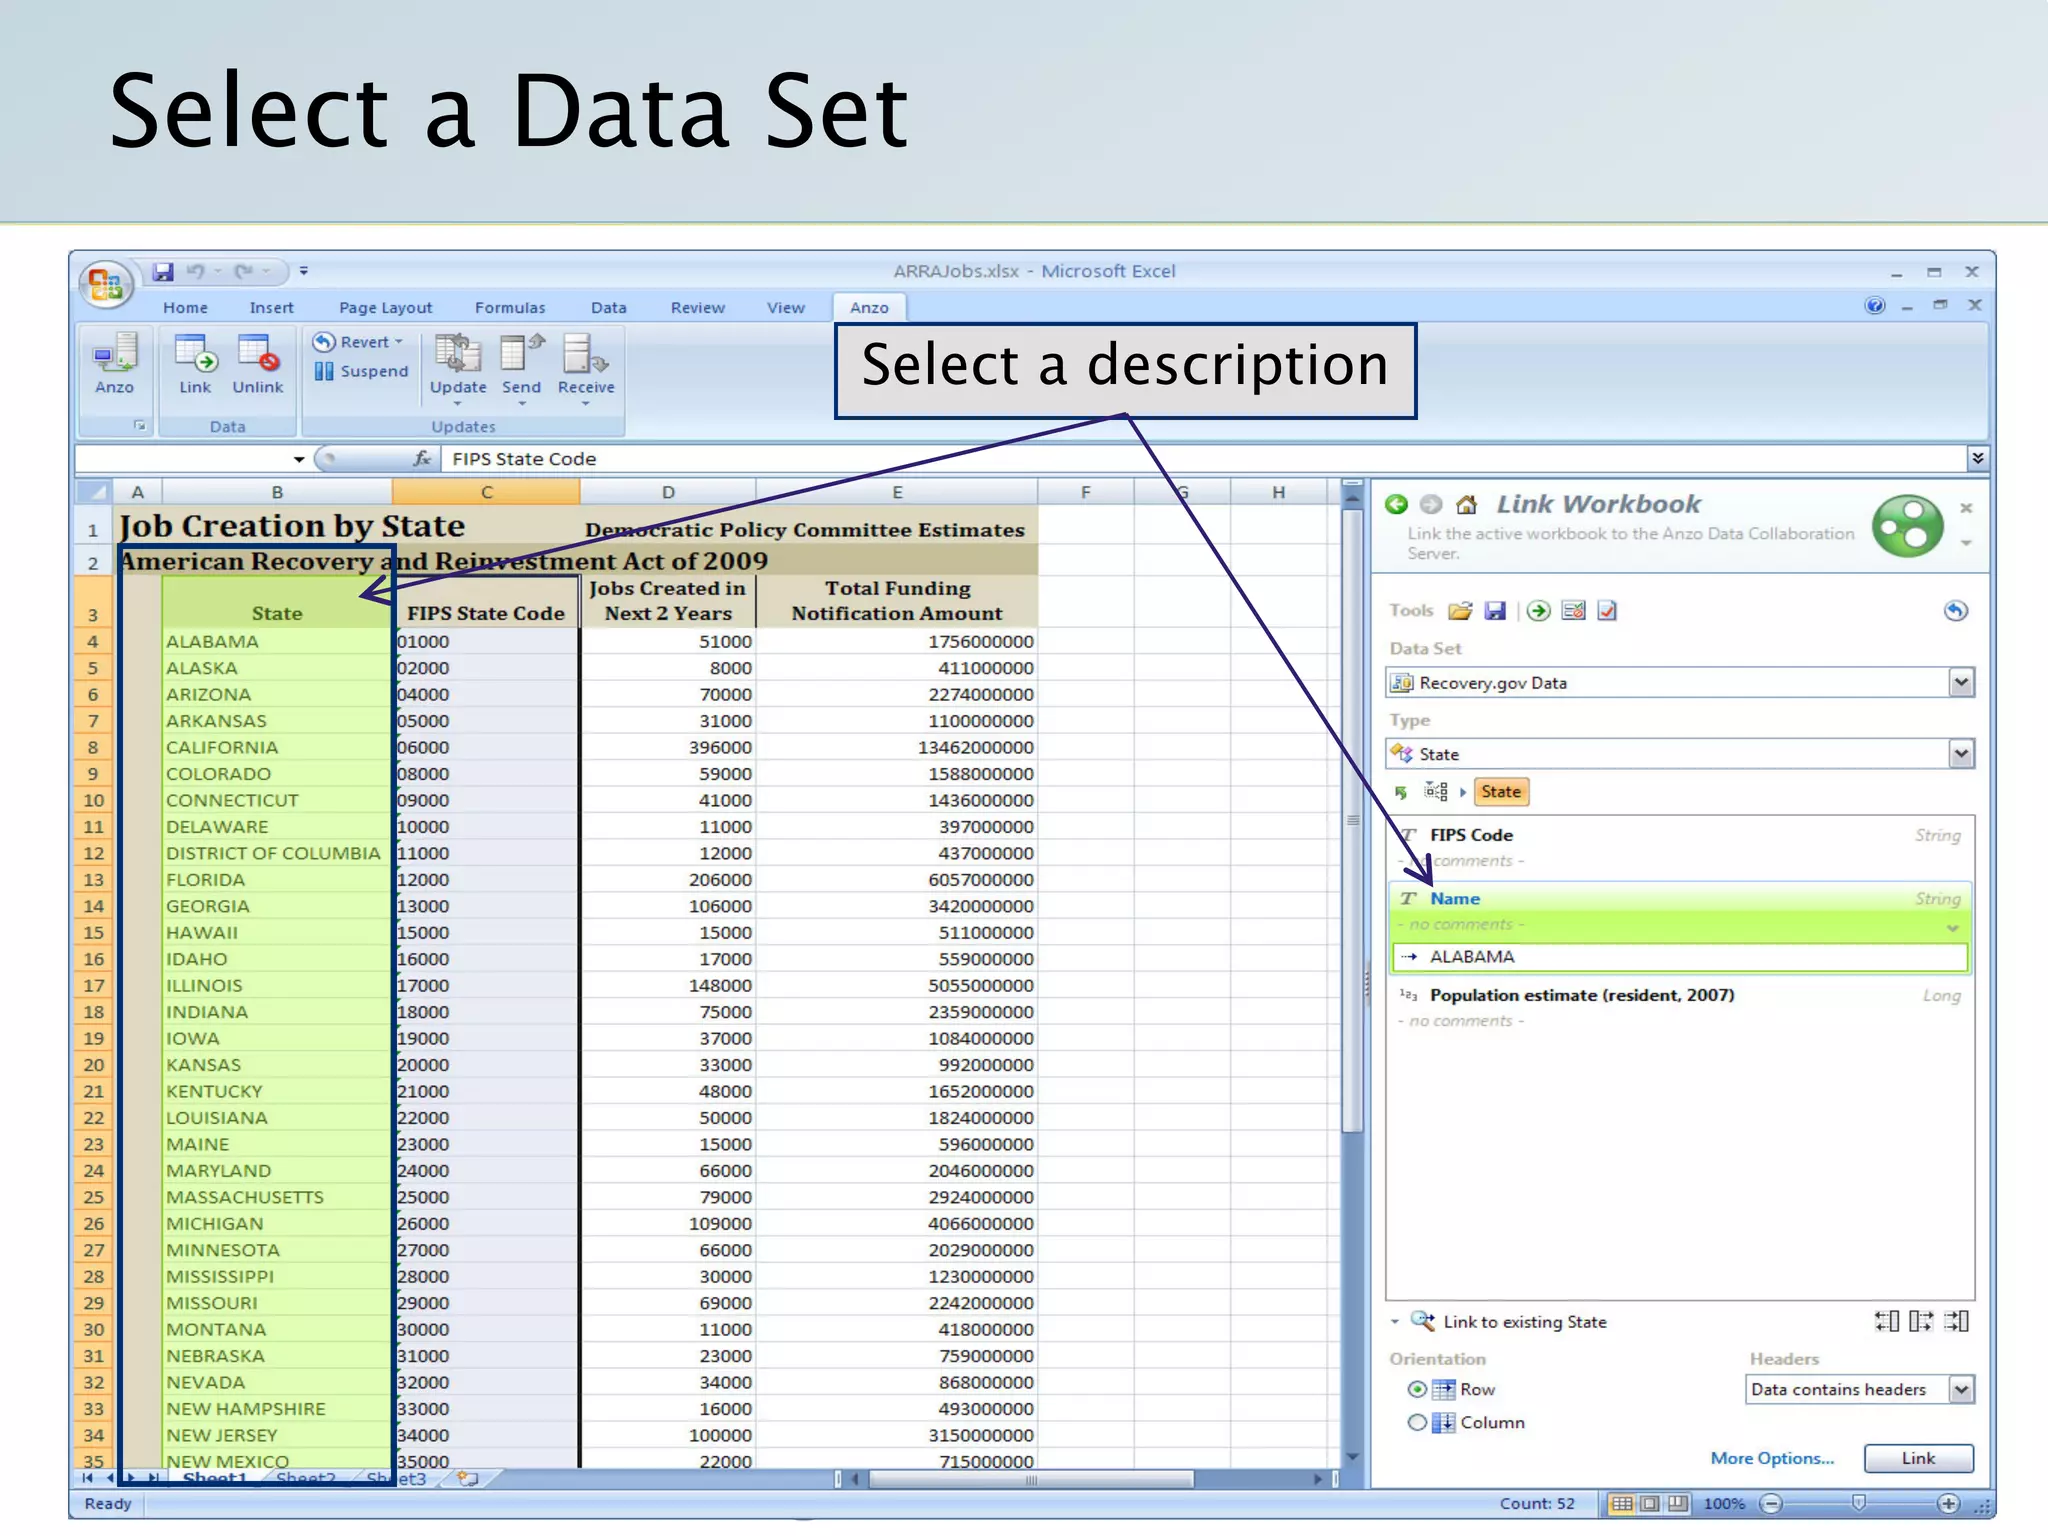2048x1536 pixels.
Task: Click the horizontal scrollbar of the worksheet
Action: tap(1030, 1479)
